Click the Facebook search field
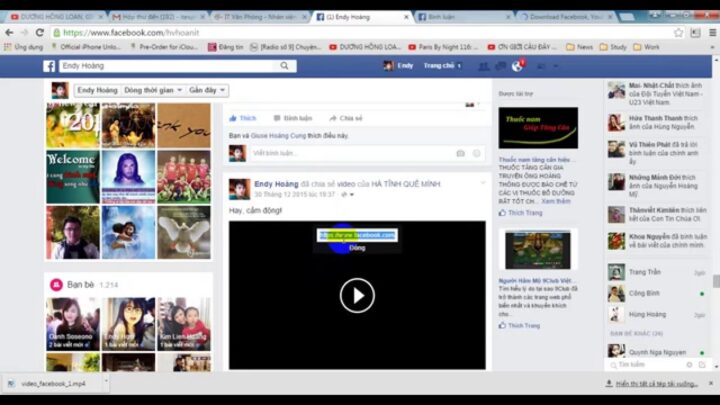Viewport: 720px width, 405px height. point(168,66)
